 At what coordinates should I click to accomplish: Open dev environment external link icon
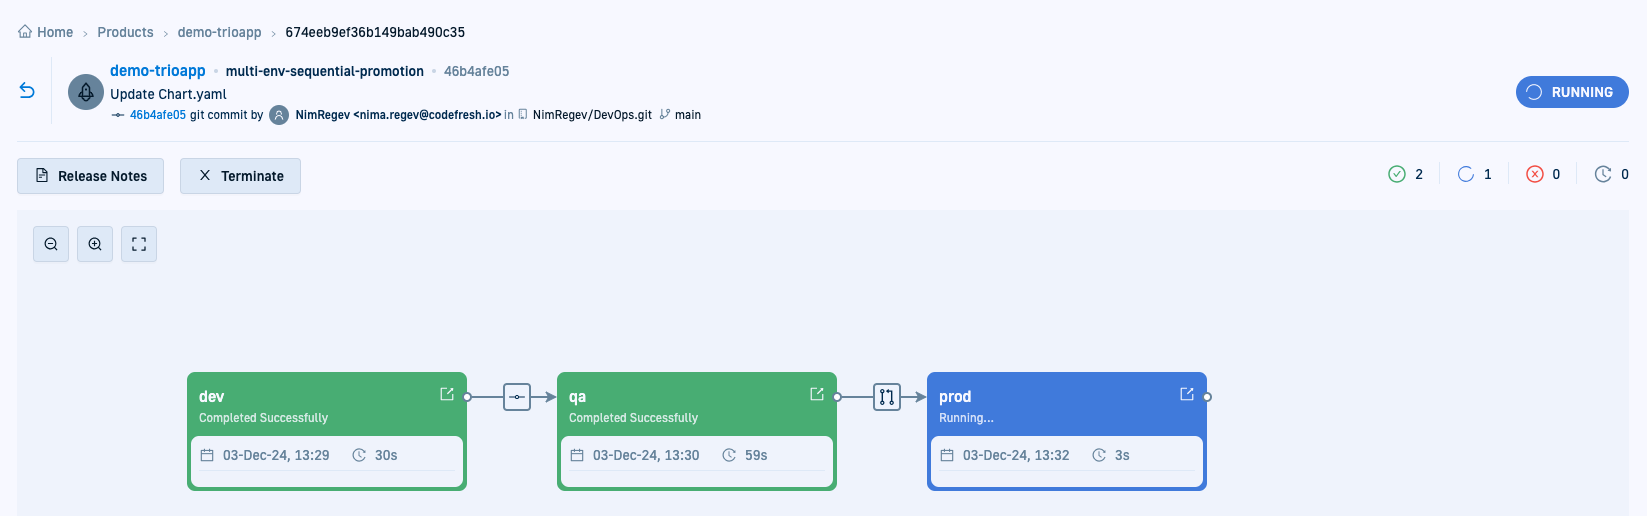pyautogui.click(x=447, y=394)
